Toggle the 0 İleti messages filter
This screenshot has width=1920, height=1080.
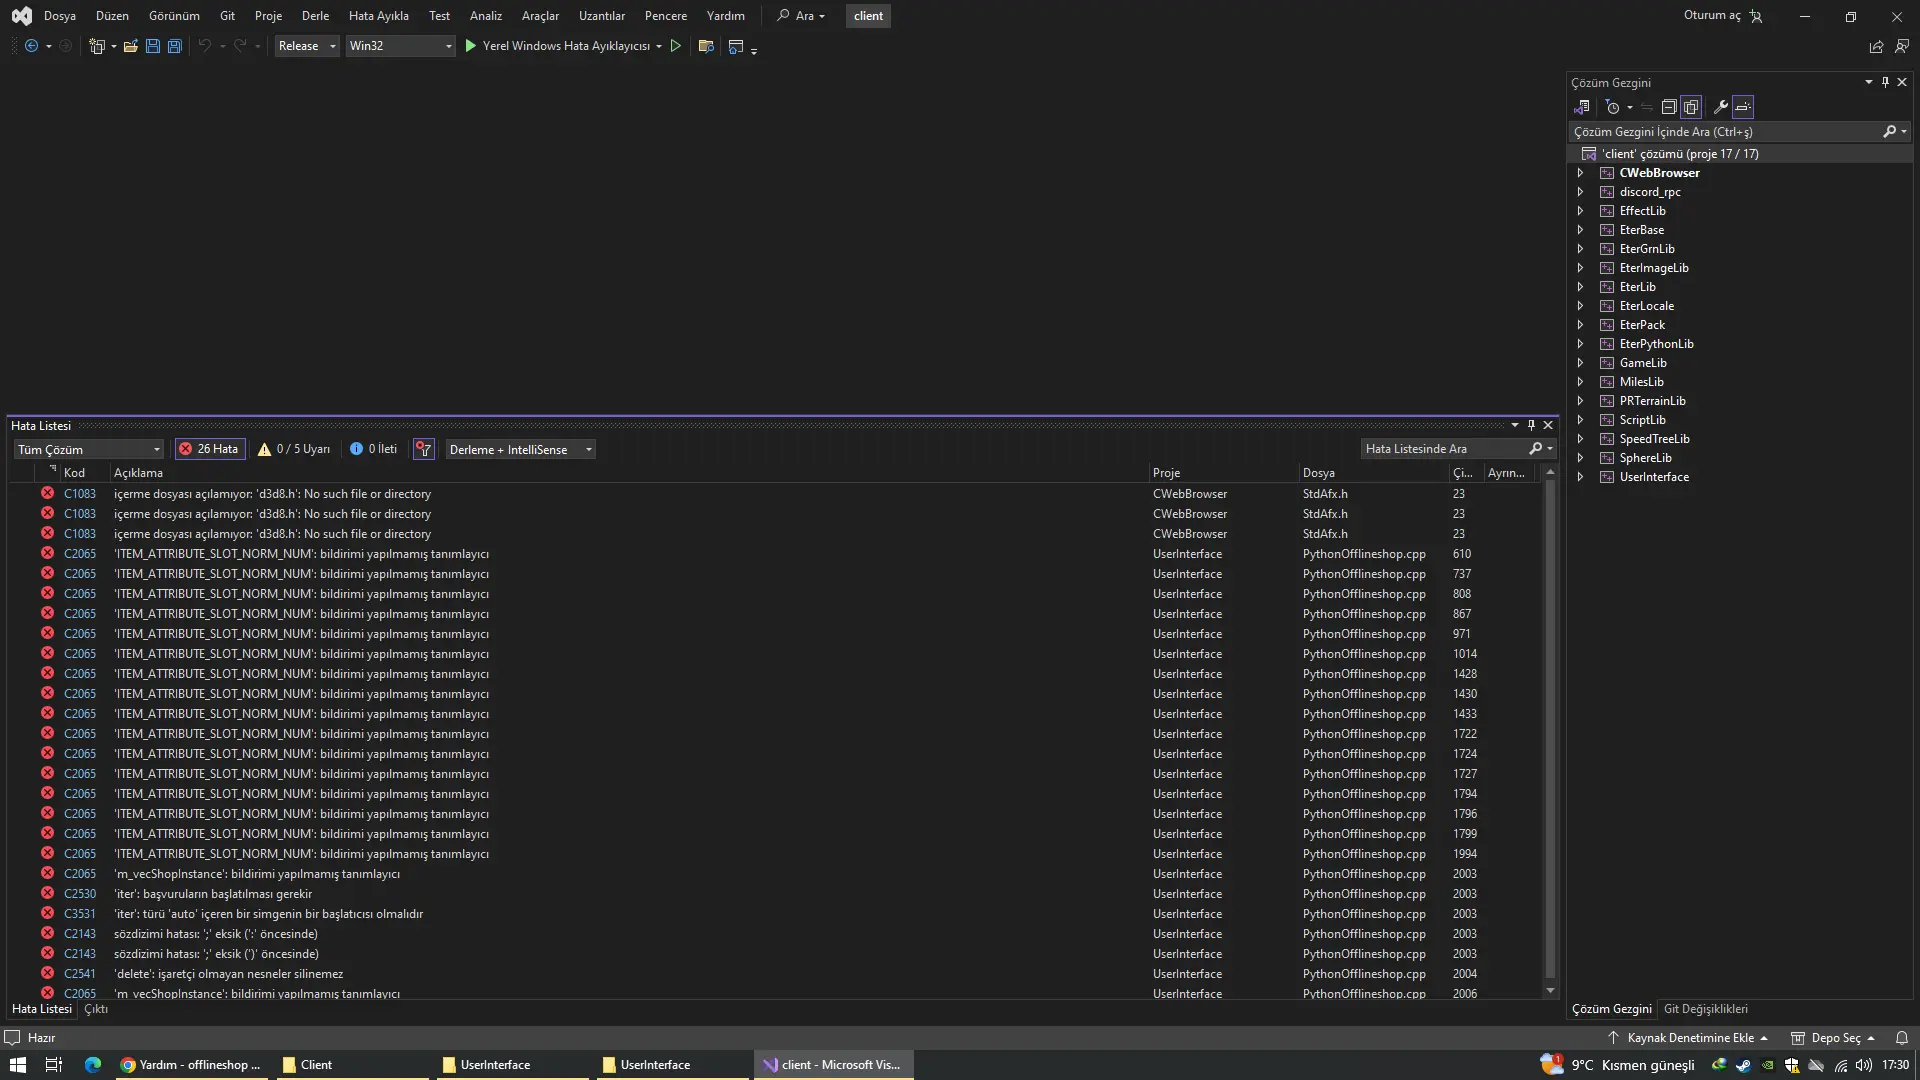pos(373,449)
